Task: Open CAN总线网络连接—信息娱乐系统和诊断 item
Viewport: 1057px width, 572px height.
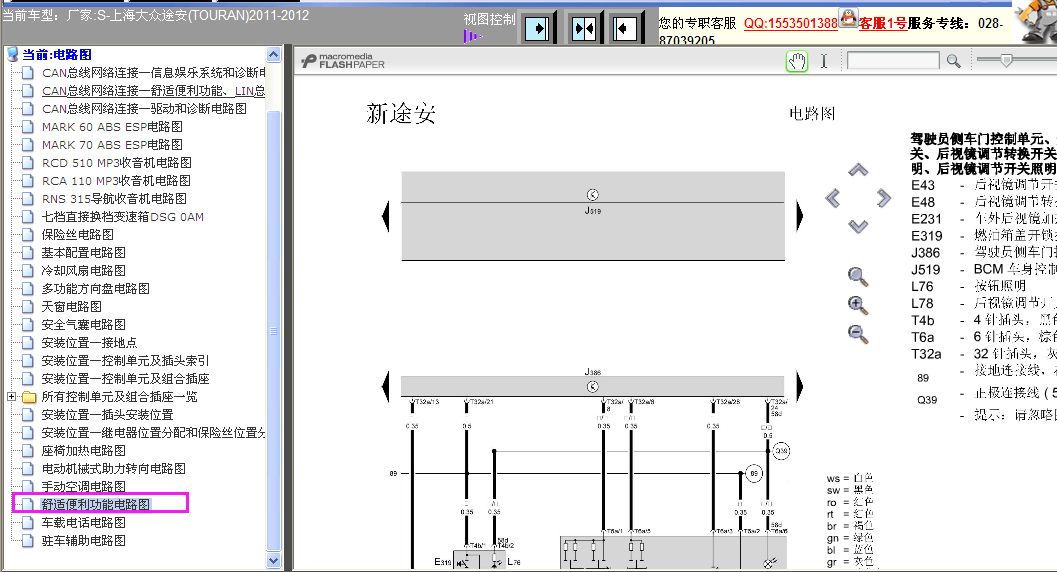Action: (154, 73)
